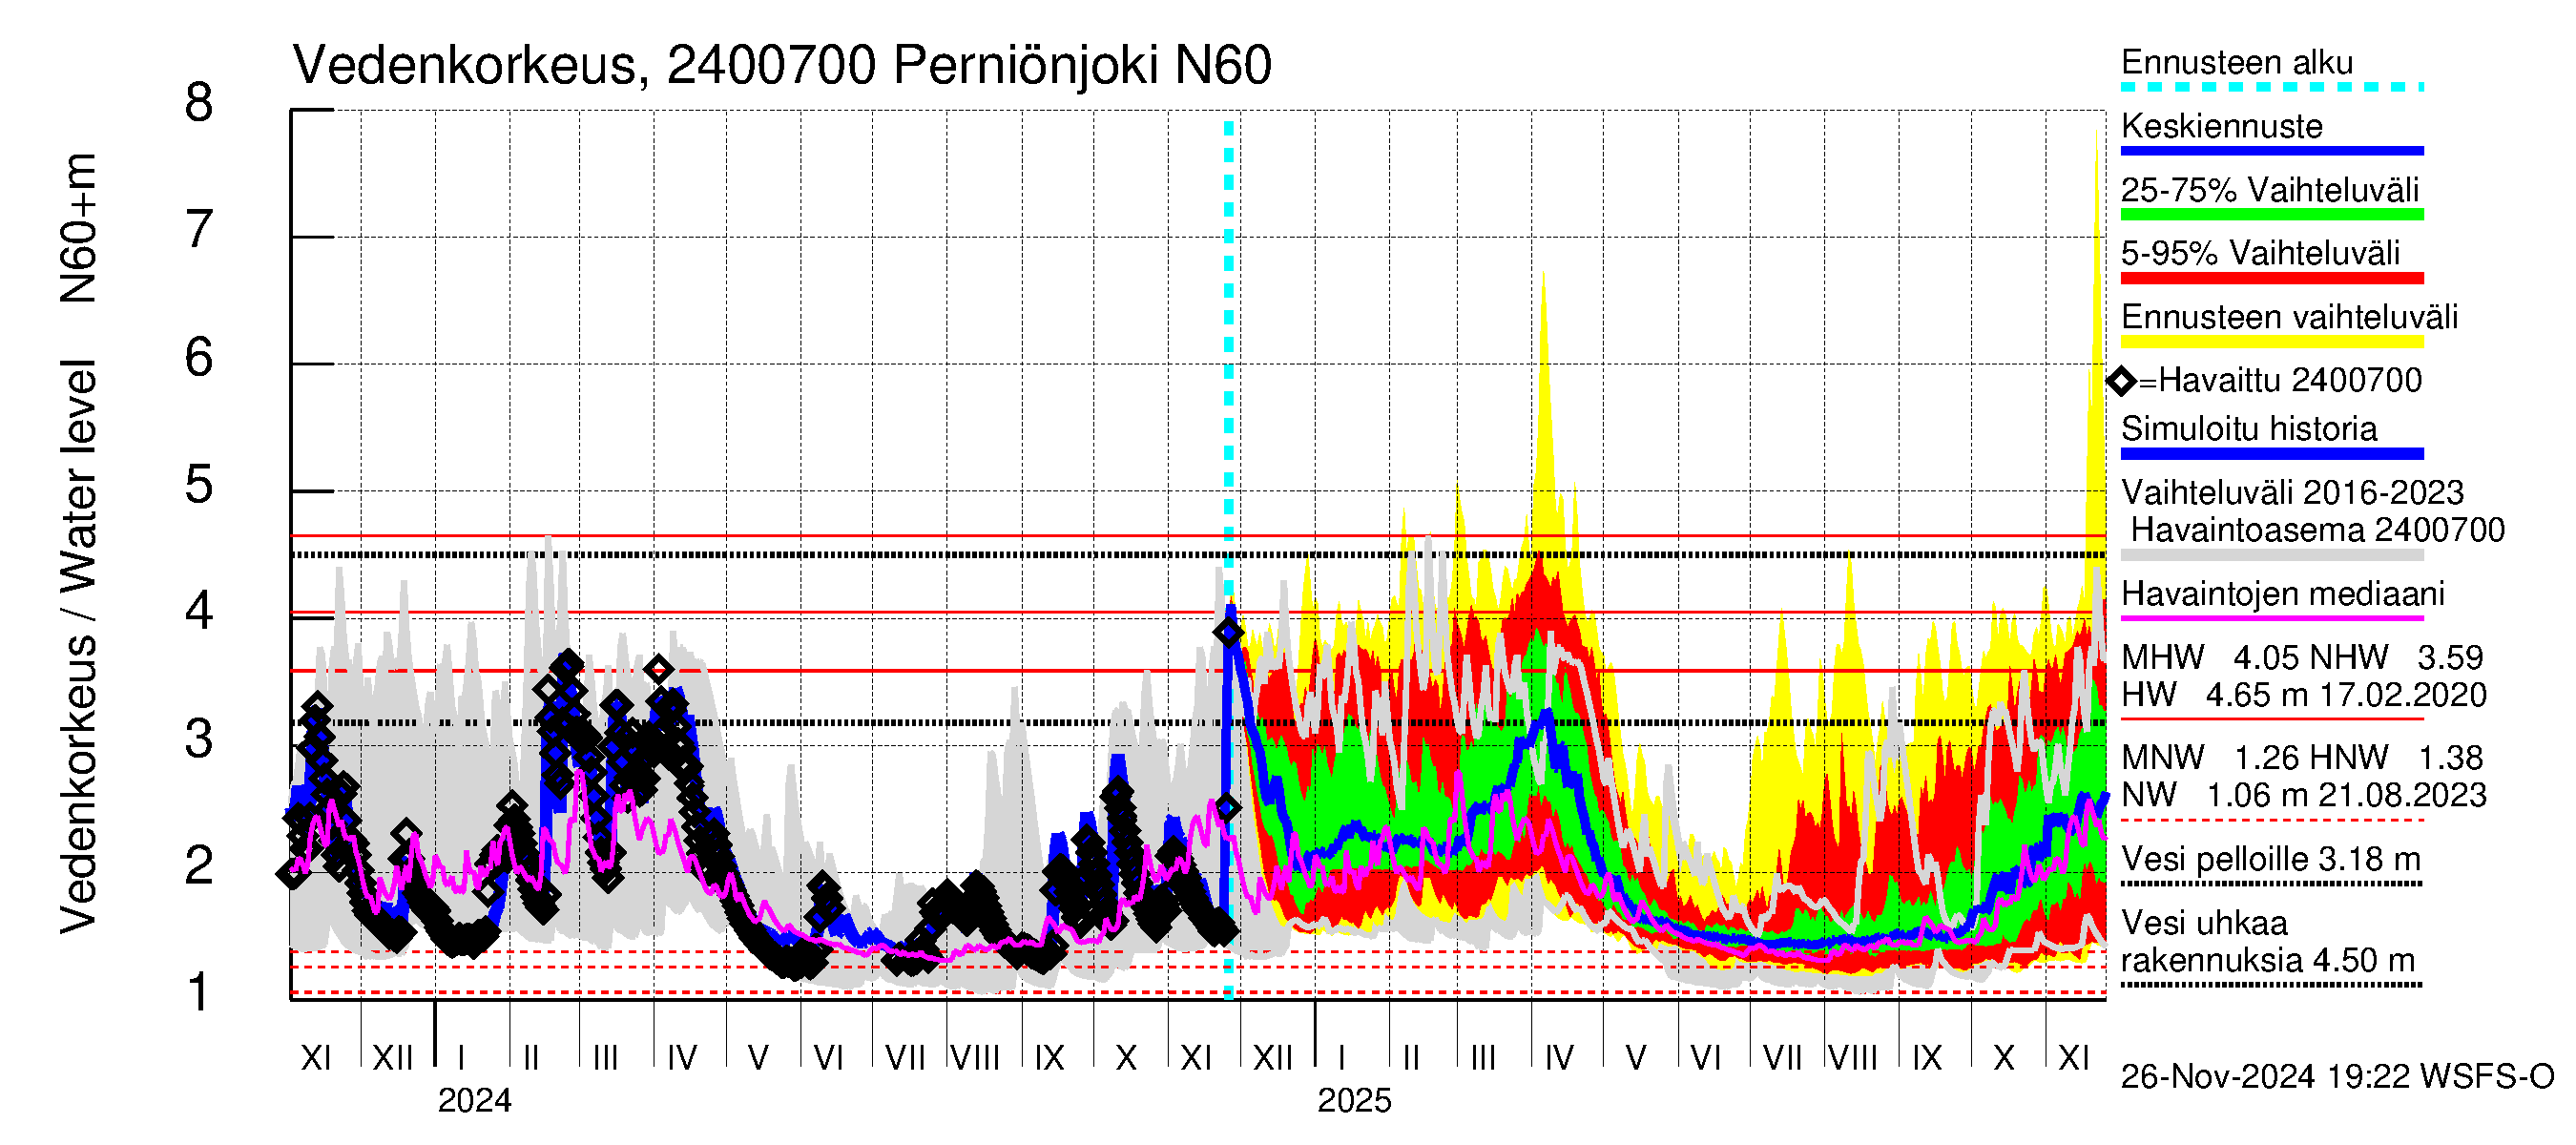Click the timestamp '26-Nov-2024 19:22 WSFS-O'

tap(2337, 1076)
